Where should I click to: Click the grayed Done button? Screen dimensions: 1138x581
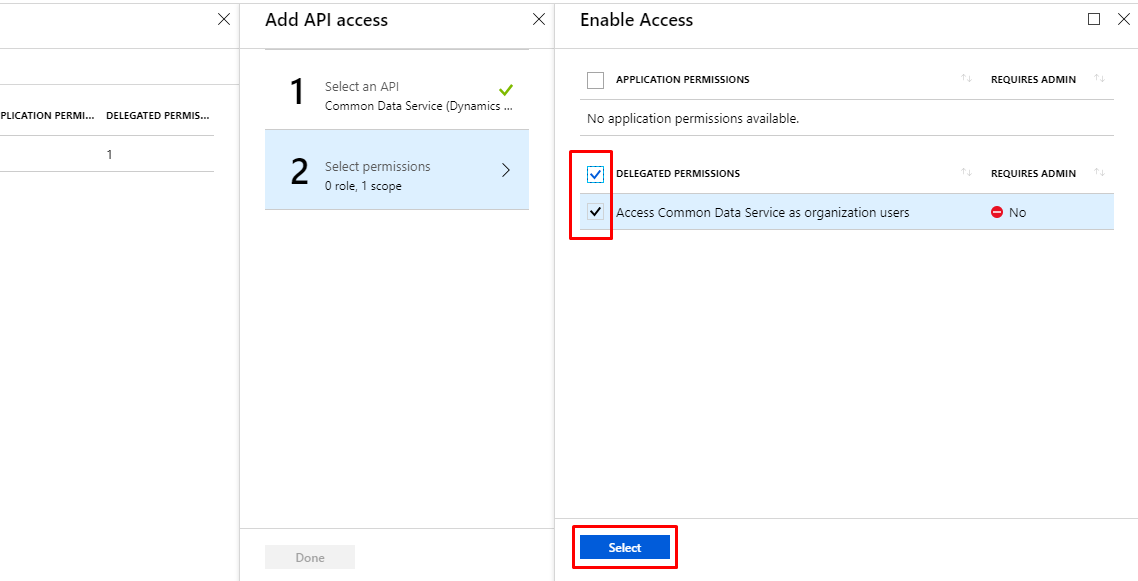309,557
